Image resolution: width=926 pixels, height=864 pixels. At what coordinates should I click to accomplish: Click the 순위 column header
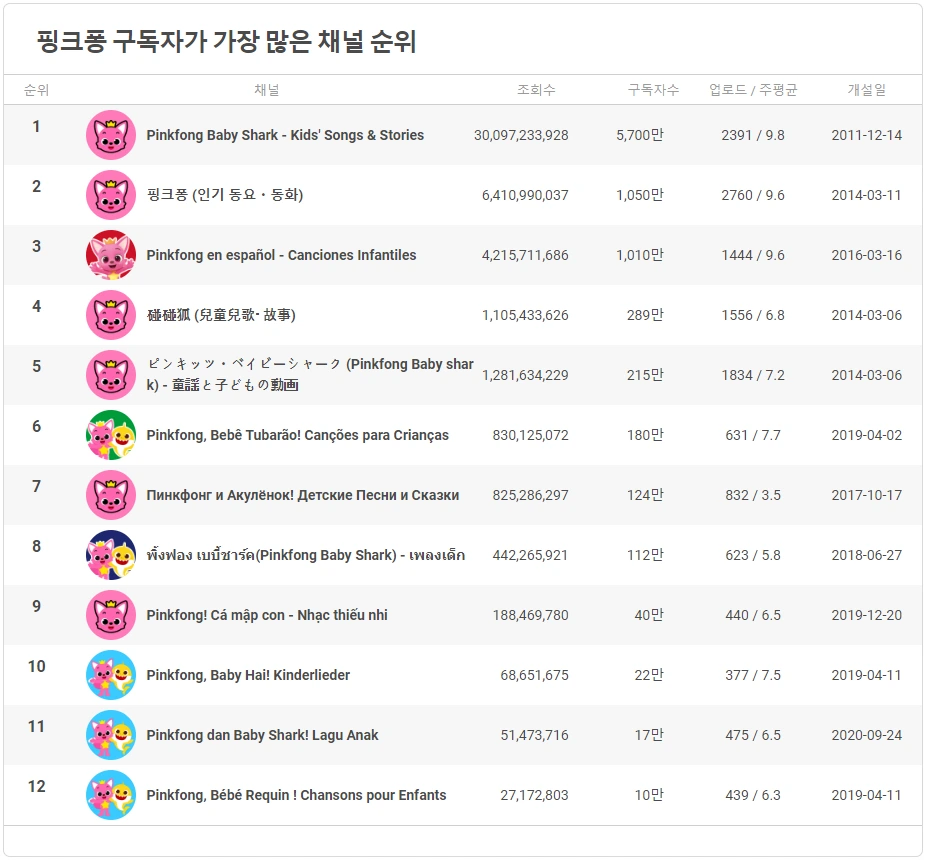click(x=36, y=89)
